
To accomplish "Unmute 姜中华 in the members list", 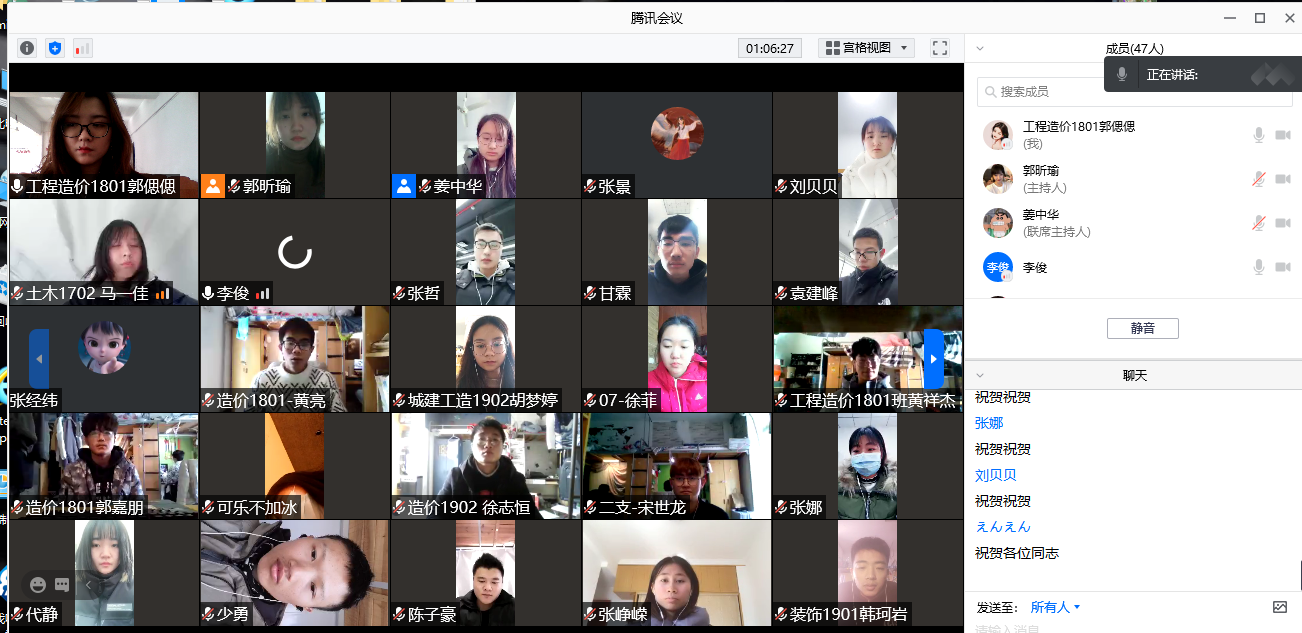I will (x=1259, y=223).
